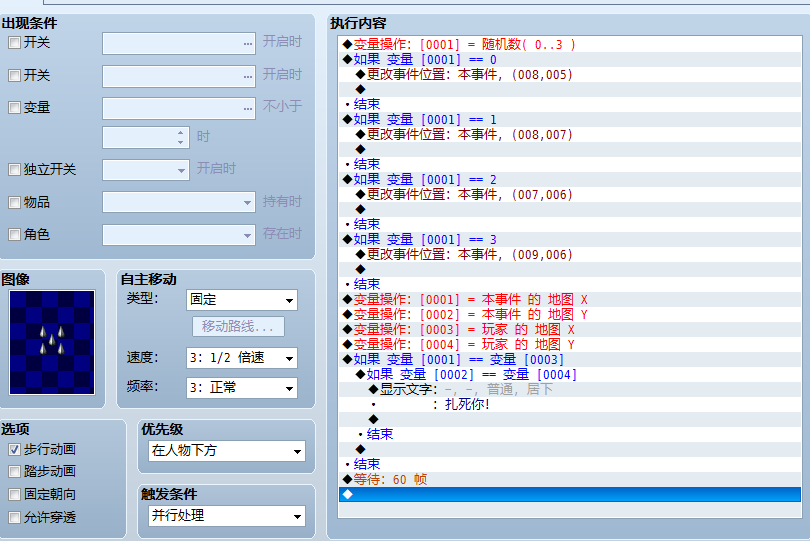Enable the 允许穿透 option
Image resolution: width=810 pixels, height=541 pixels.
14,517
